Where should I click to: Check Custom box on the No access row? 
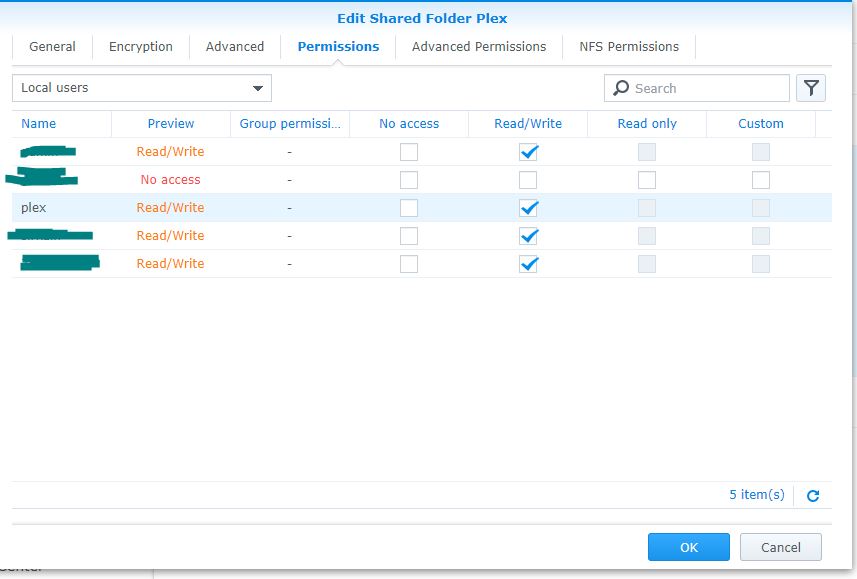click(761, 180)
